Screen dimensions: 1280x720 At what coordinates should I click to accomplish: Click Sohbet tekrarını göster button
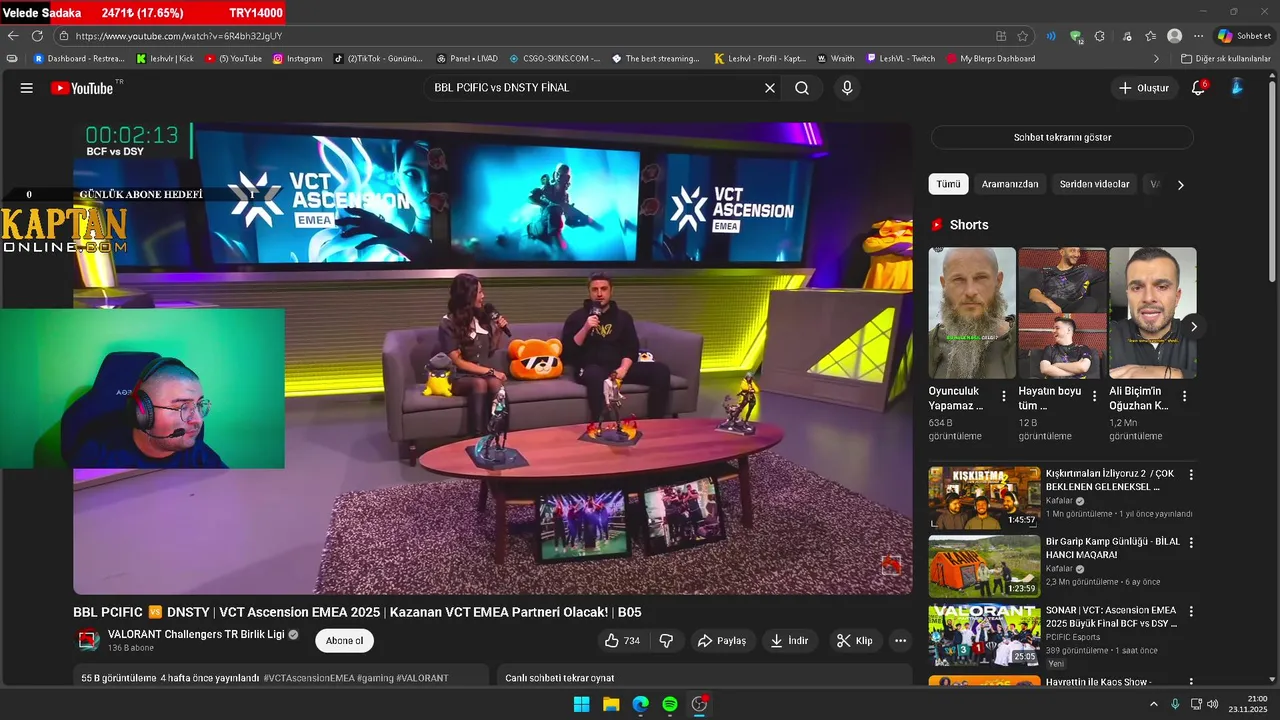click(x=1062, y=137)
